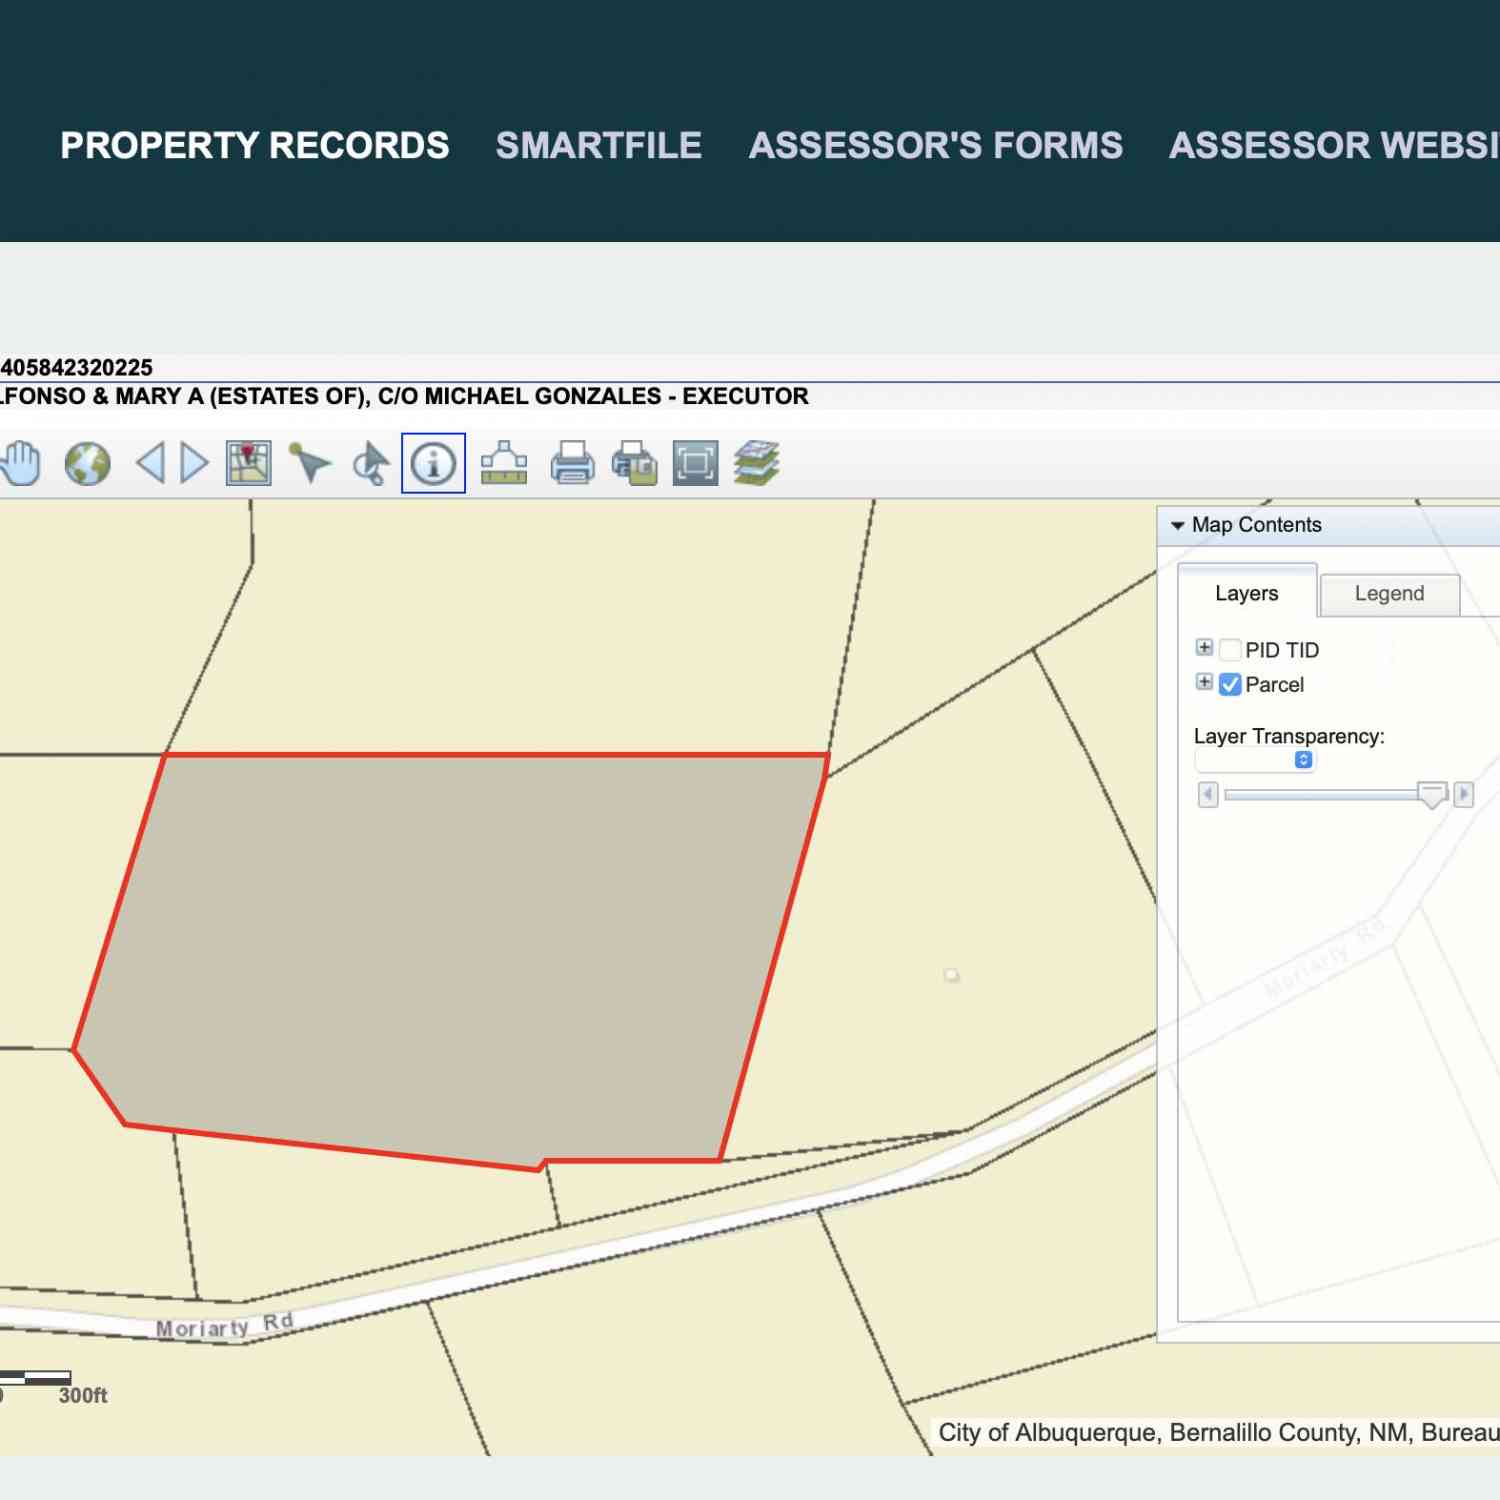Click the print-and-save export icon
Image resolution: width=1500 pixels, height=1500 pixels.
click(634, 463)
